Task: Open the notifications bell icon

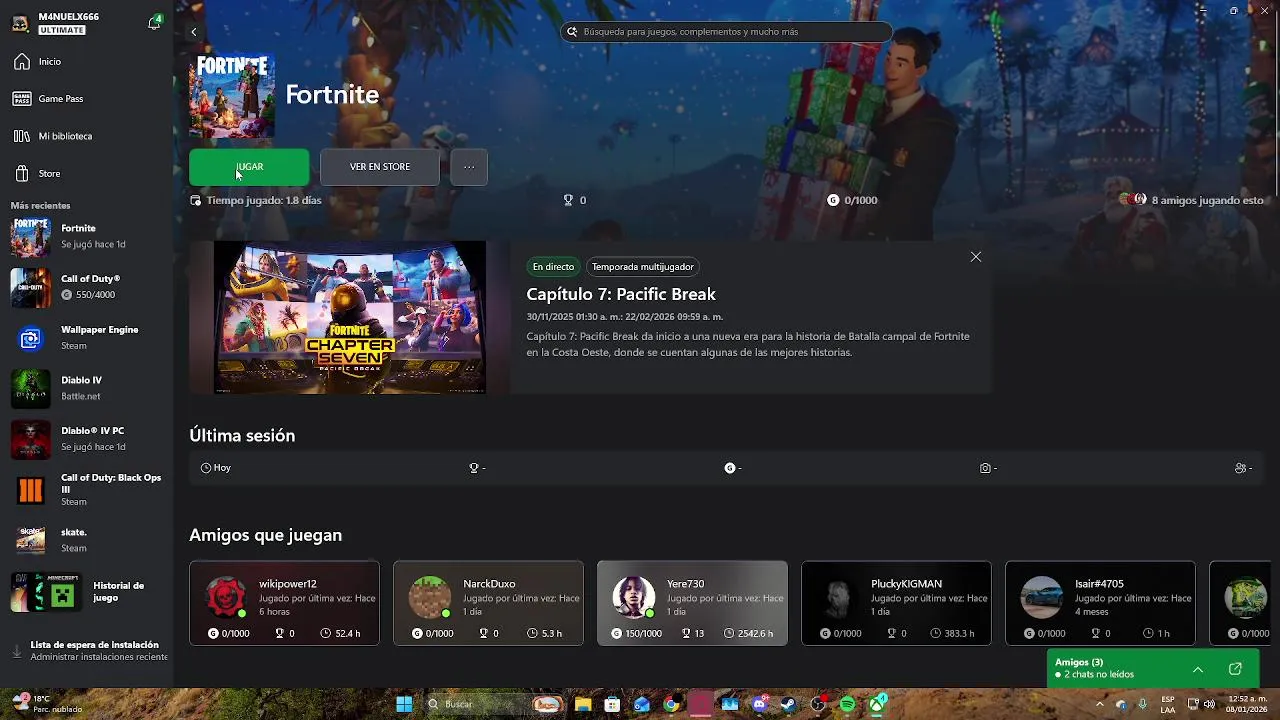Action: click(x=155, y=23)
